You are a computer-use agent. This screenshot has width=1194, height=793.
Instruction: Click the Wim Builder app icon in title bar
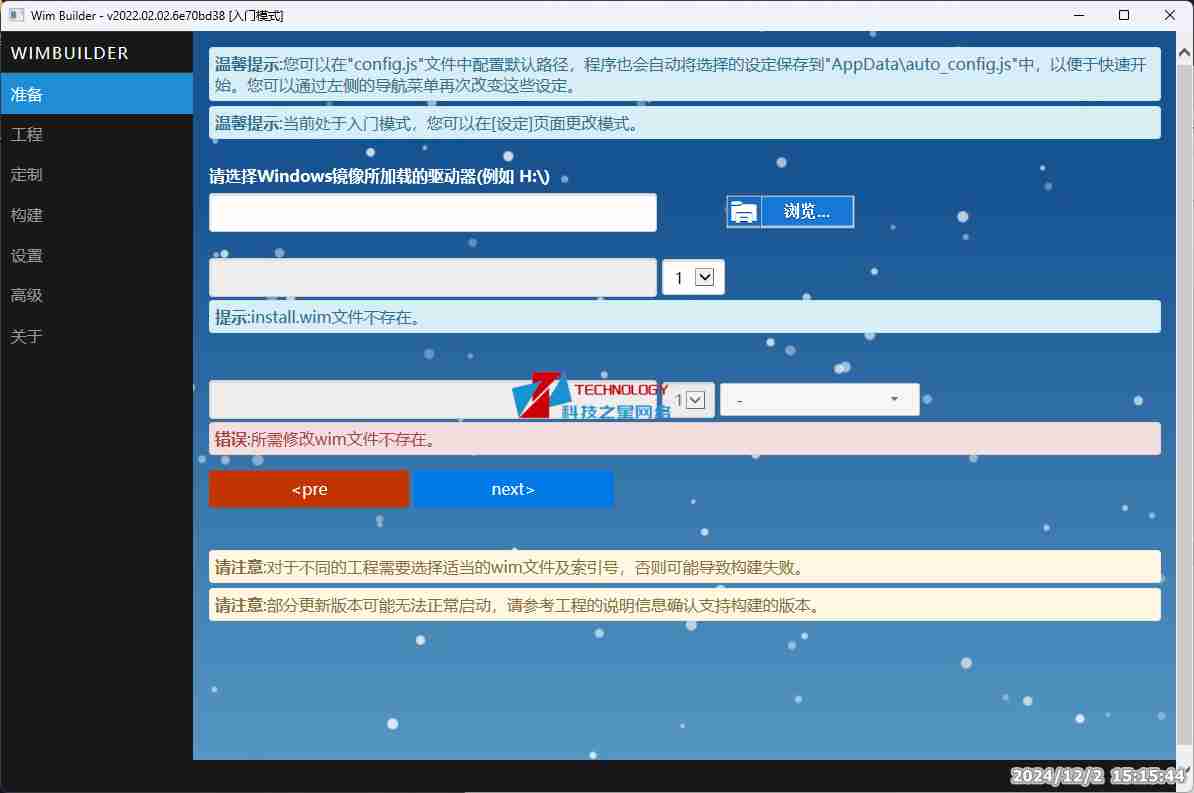[16, 15]
